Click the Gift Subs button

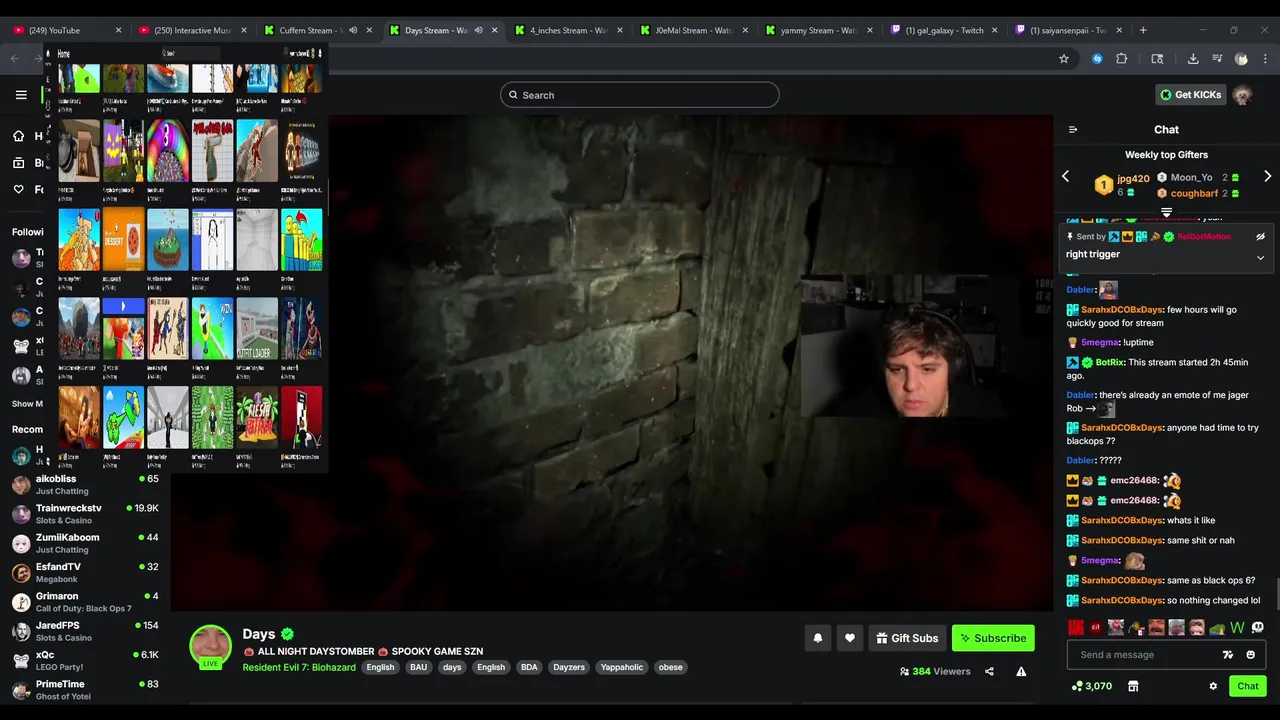pos(907,638)
